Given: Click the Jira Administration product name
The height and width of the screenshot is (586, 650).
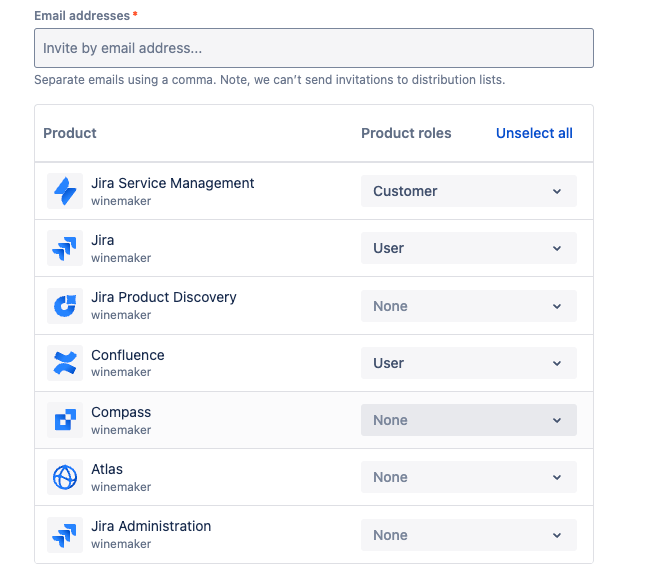Looking at the screenshot, I should coord(151,526).
